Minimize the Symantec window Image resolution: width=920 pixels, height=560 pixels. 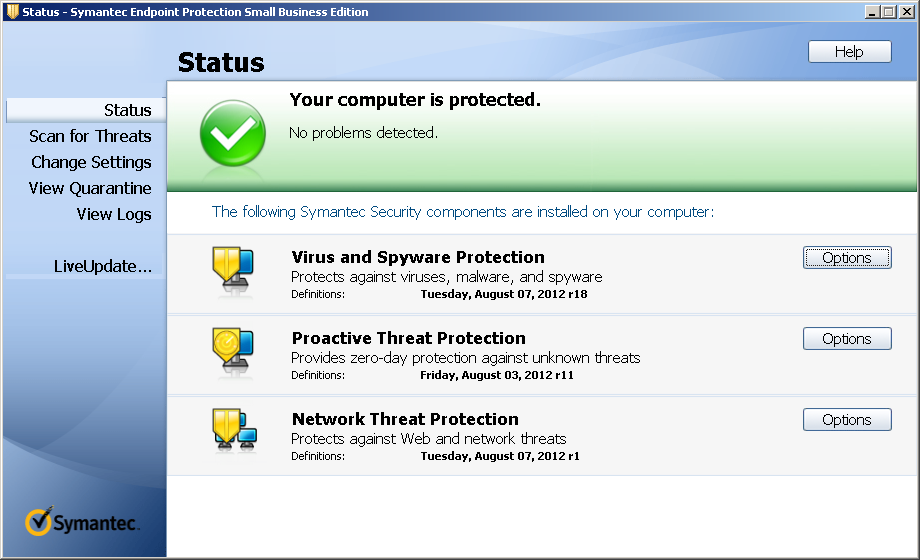click(x=871, y=12)
